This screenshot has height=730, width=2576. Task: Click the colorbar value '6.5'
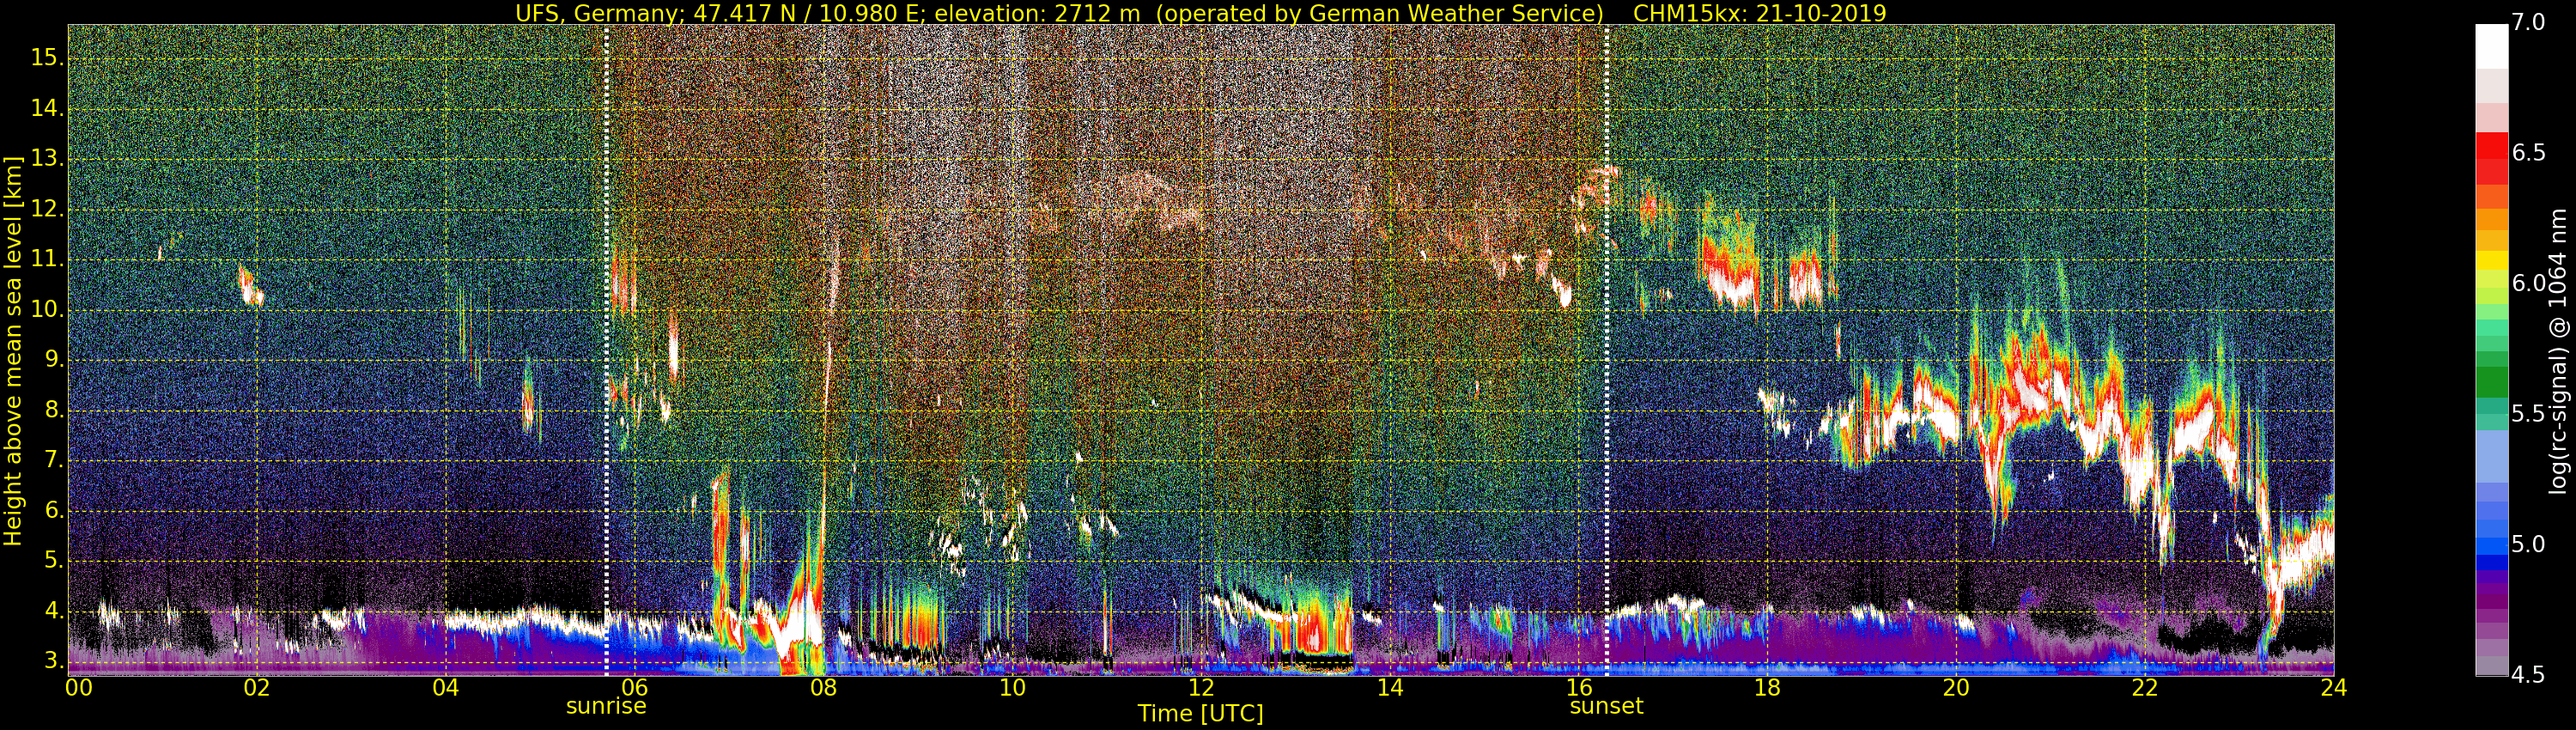[x=2528, y=153]
